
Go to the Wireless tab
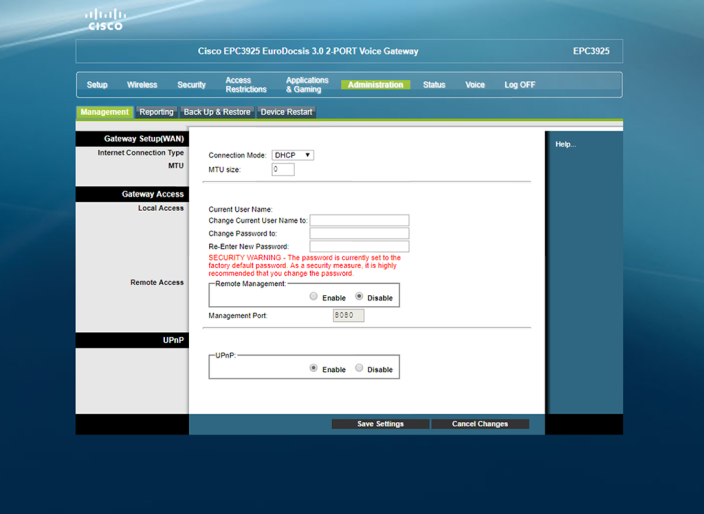142,85
